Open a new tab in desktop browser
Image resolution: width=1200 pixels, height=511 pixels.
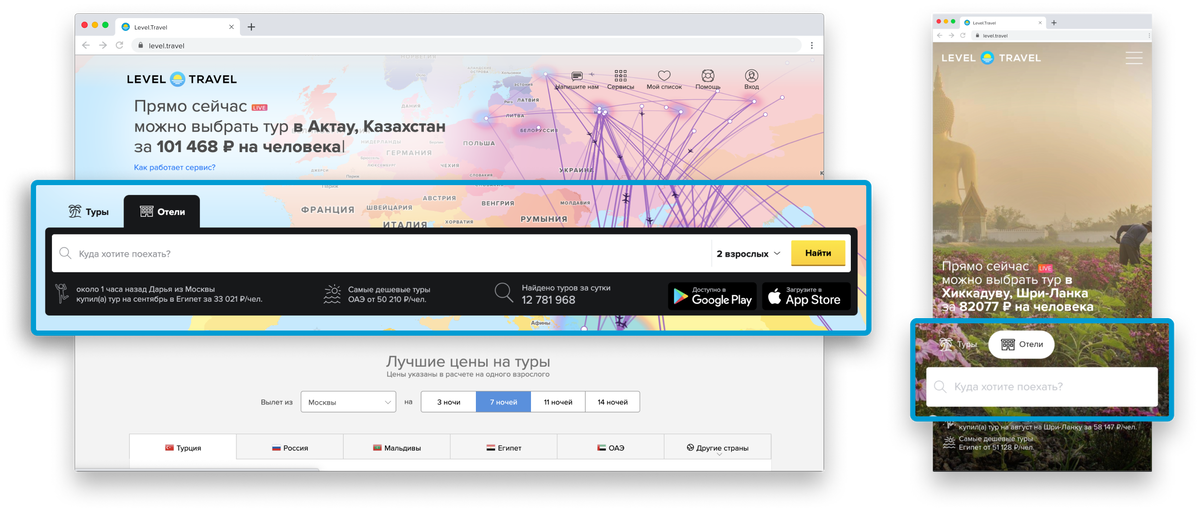click(x=251, y=27)
